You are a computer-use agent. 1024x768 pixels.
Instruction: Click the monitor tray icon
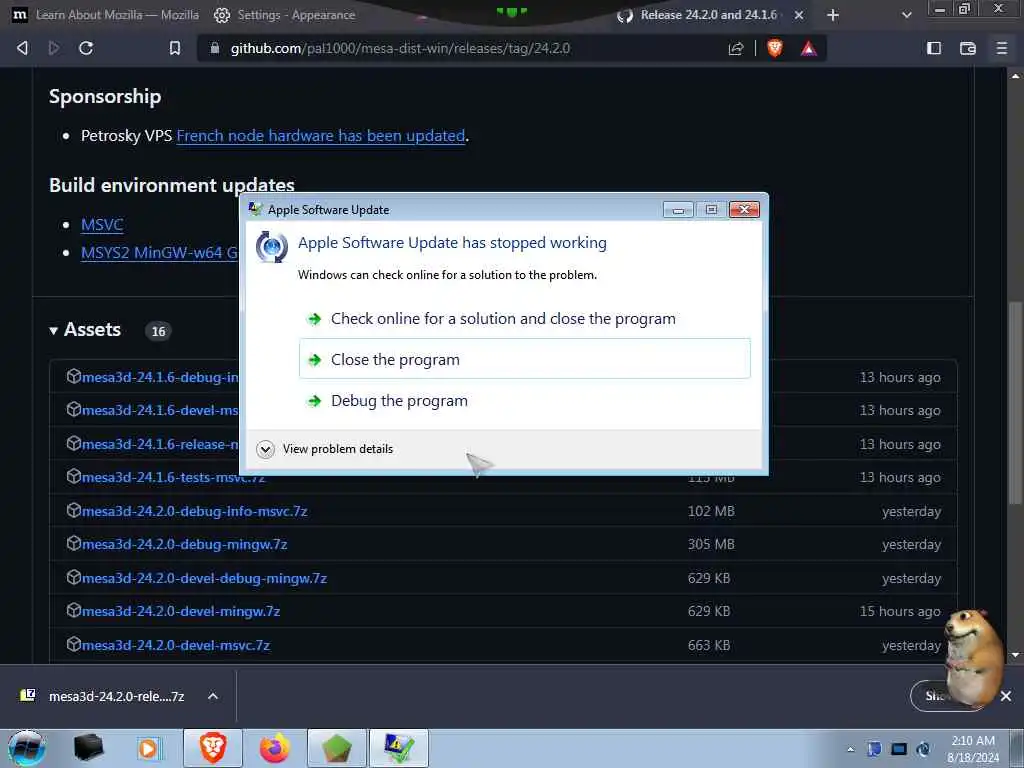[899, 749]
